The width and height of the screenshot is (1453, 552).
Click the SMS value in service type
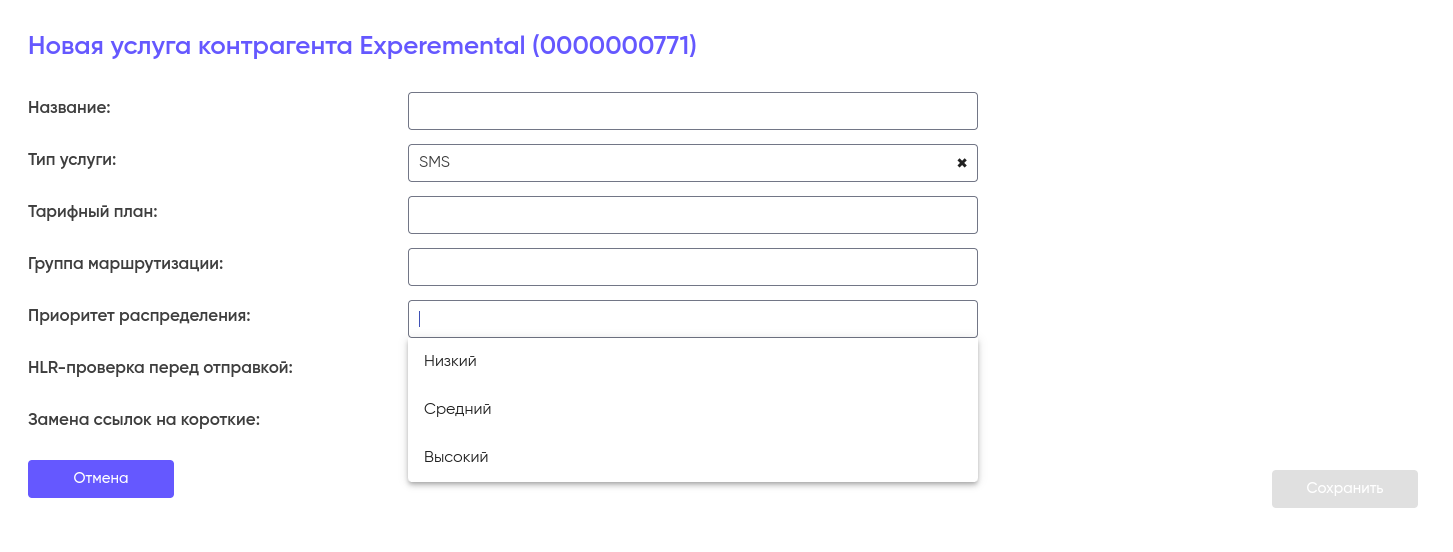tap(435, 163)
